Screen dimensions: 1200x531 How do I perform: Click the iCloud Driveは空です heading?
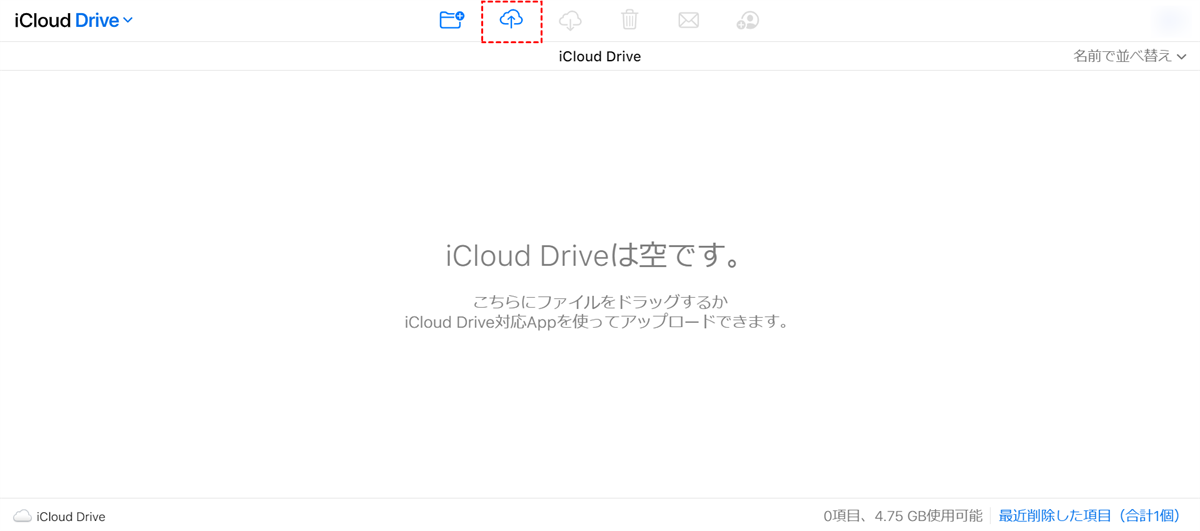click(x=596, y=255)
